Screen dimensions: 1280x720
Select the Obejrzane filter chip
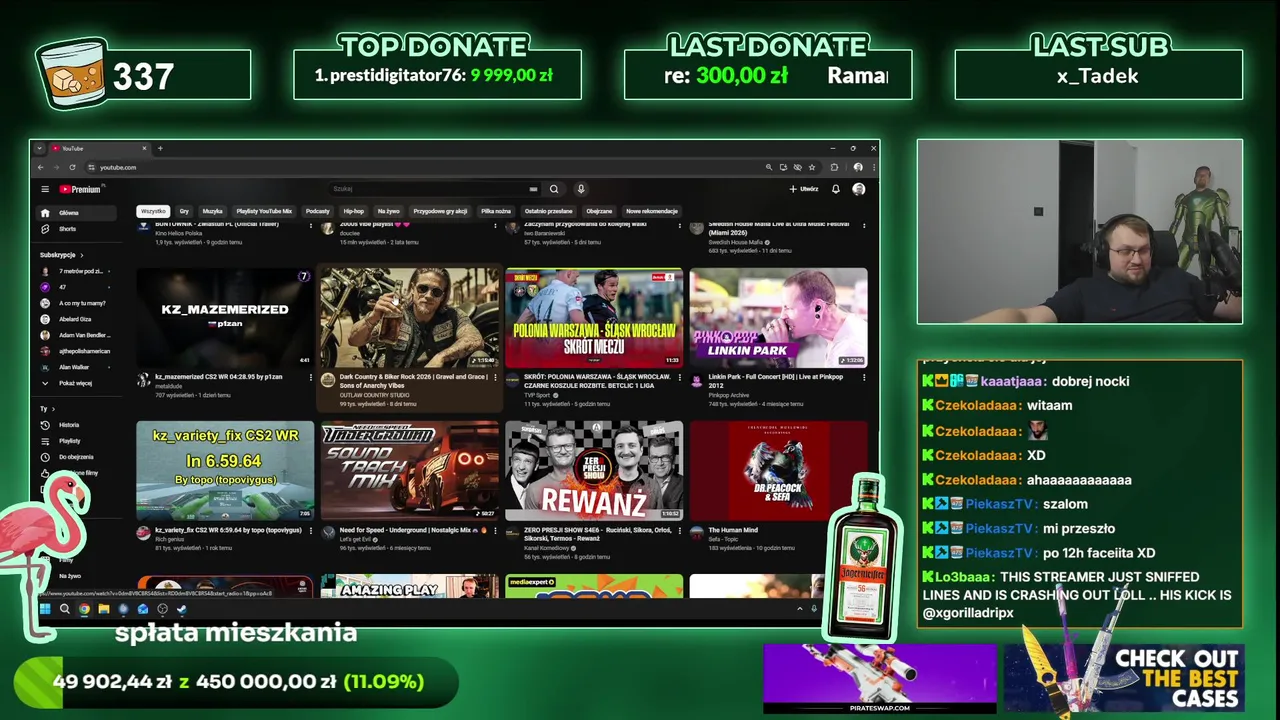pyautogui.click(x=599, y=211)
